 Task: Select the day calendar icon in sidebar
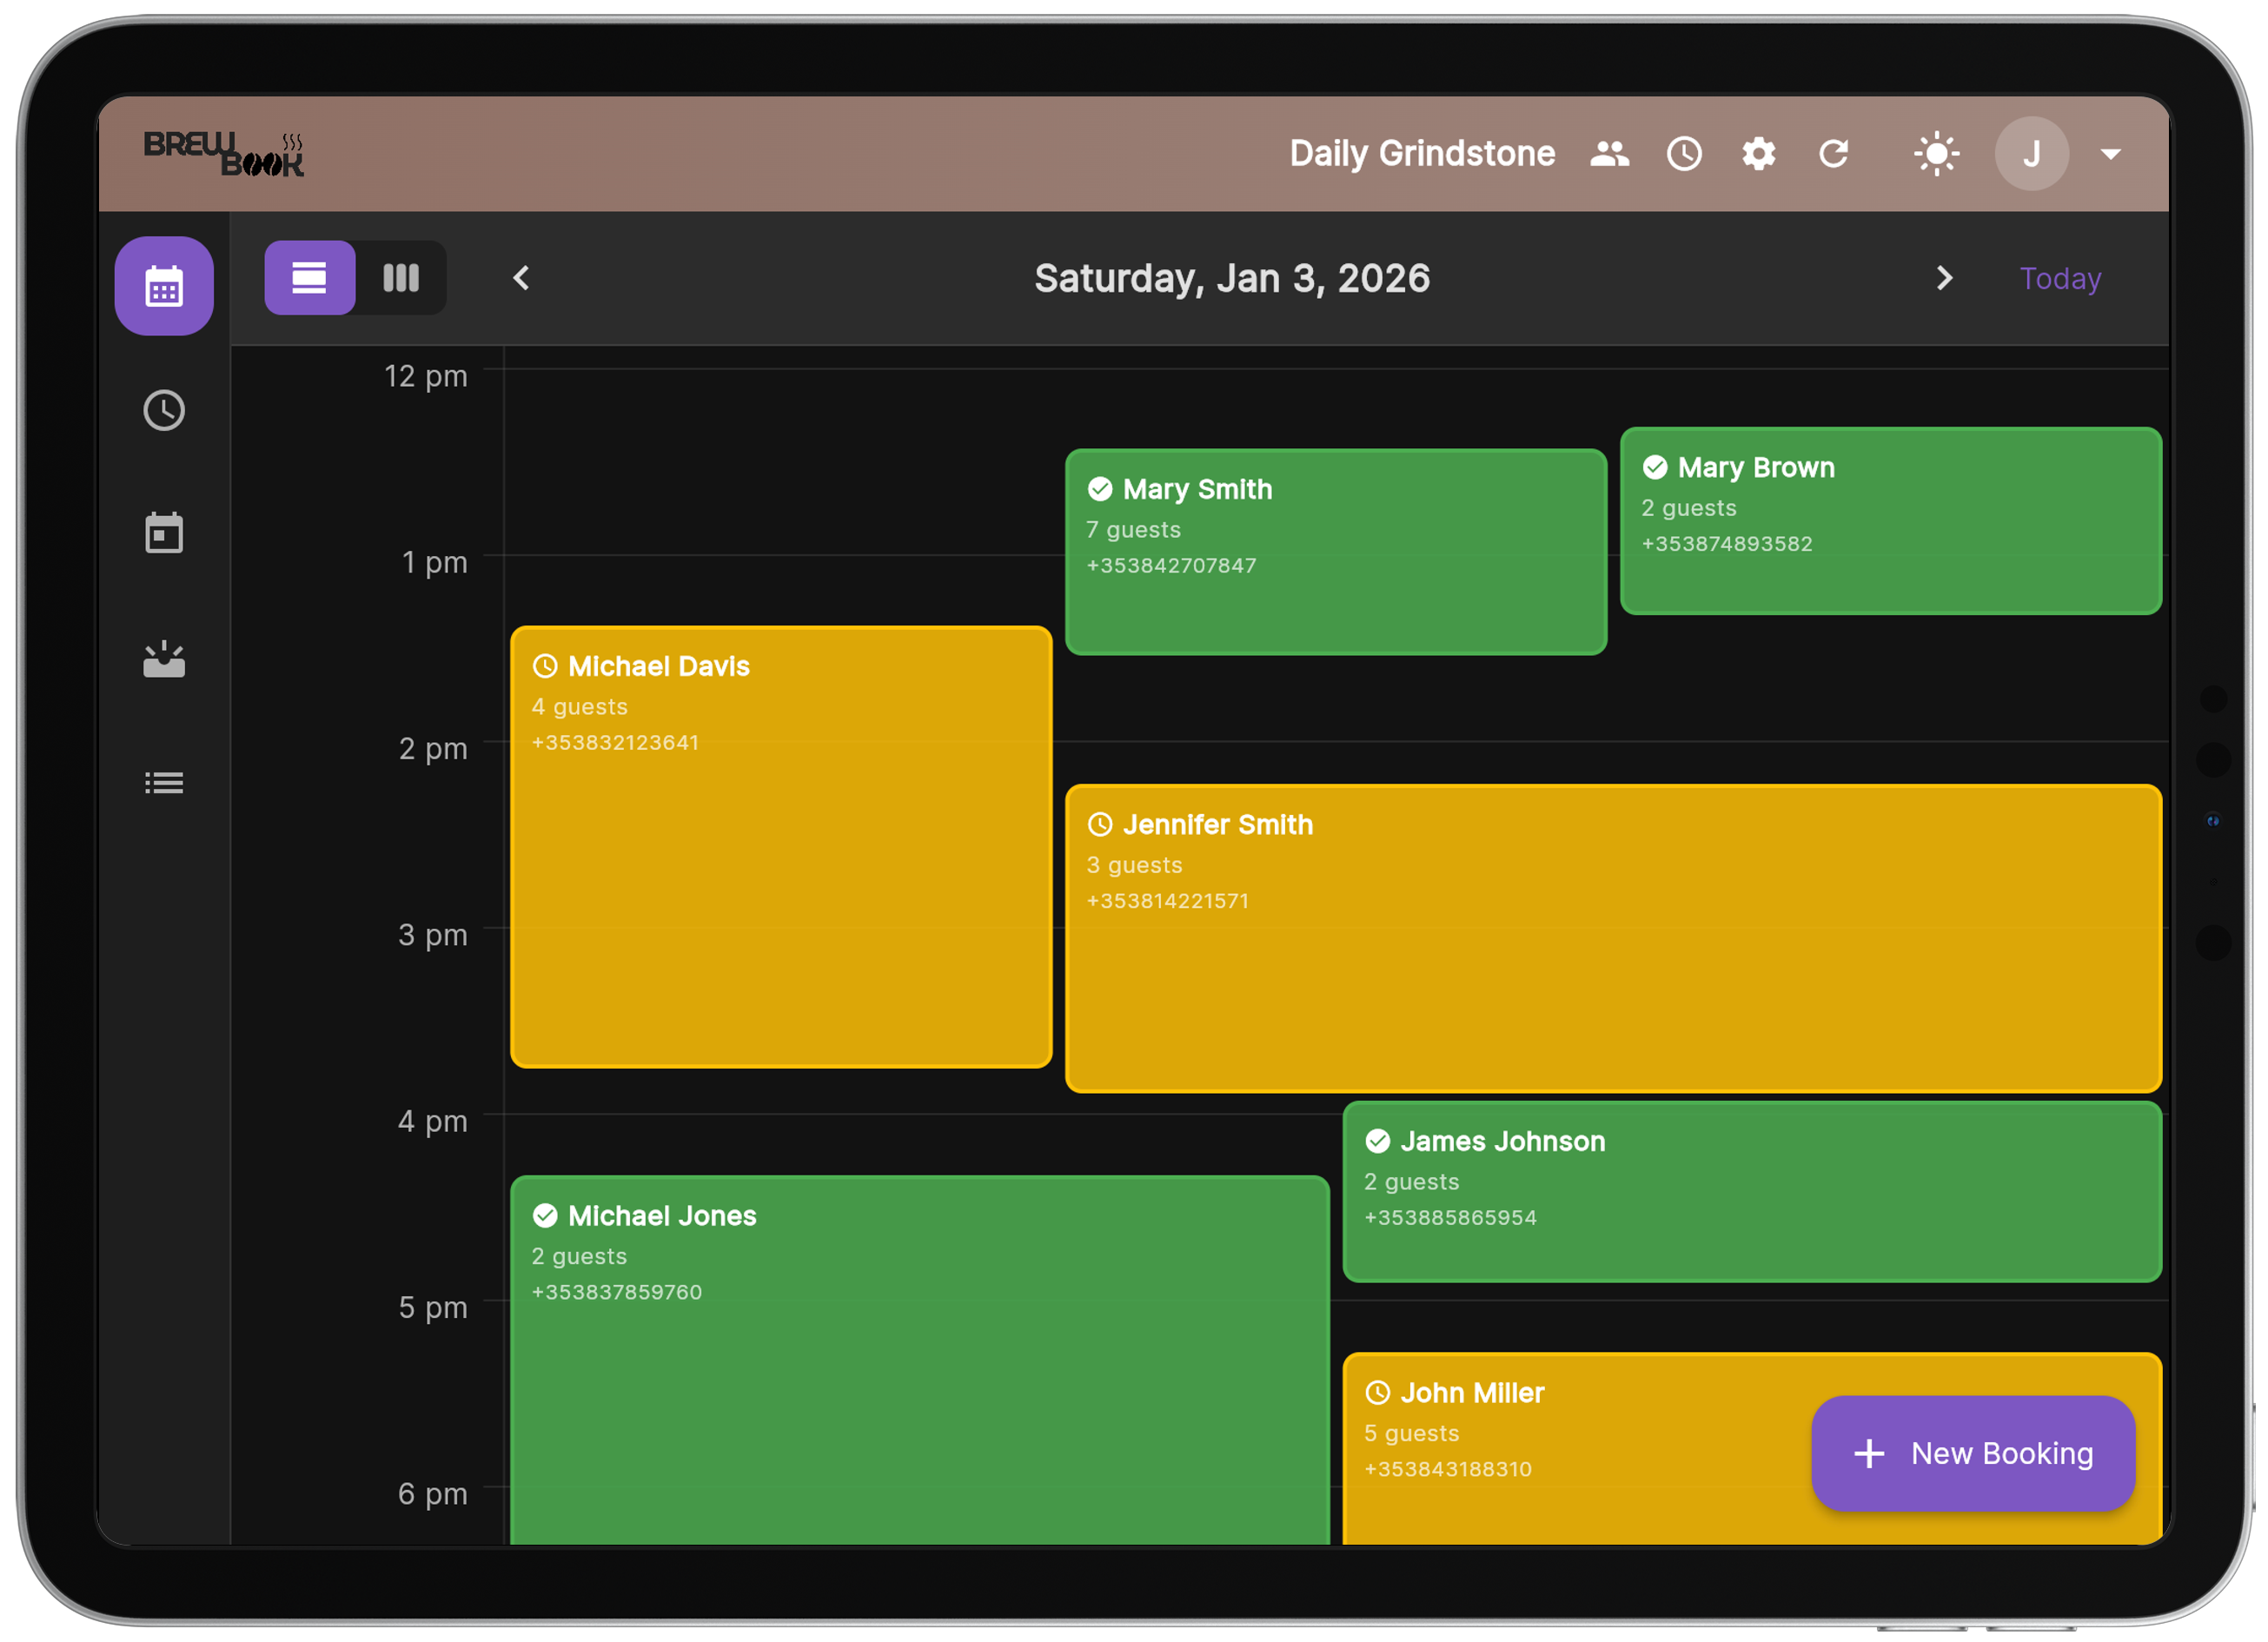(164, 533)
